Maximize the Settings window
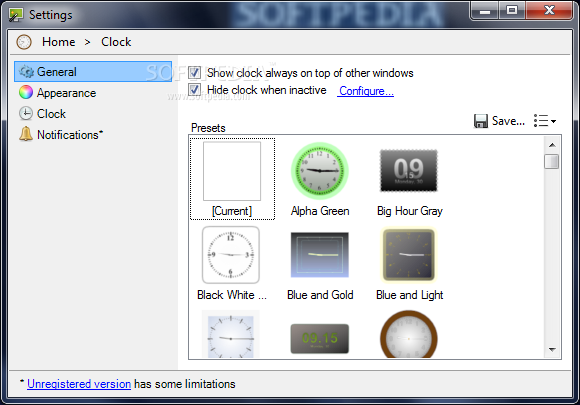This screenshot has width=580, height=405. (x=512, y=10)
